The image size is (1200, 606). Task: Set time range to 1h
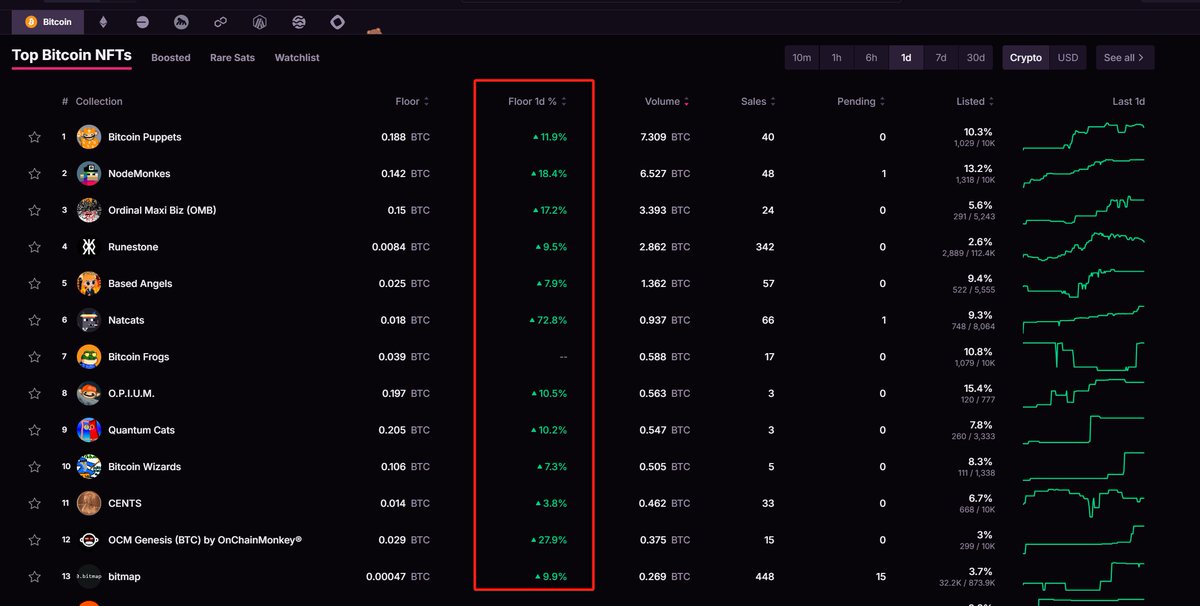coord(837,58)
